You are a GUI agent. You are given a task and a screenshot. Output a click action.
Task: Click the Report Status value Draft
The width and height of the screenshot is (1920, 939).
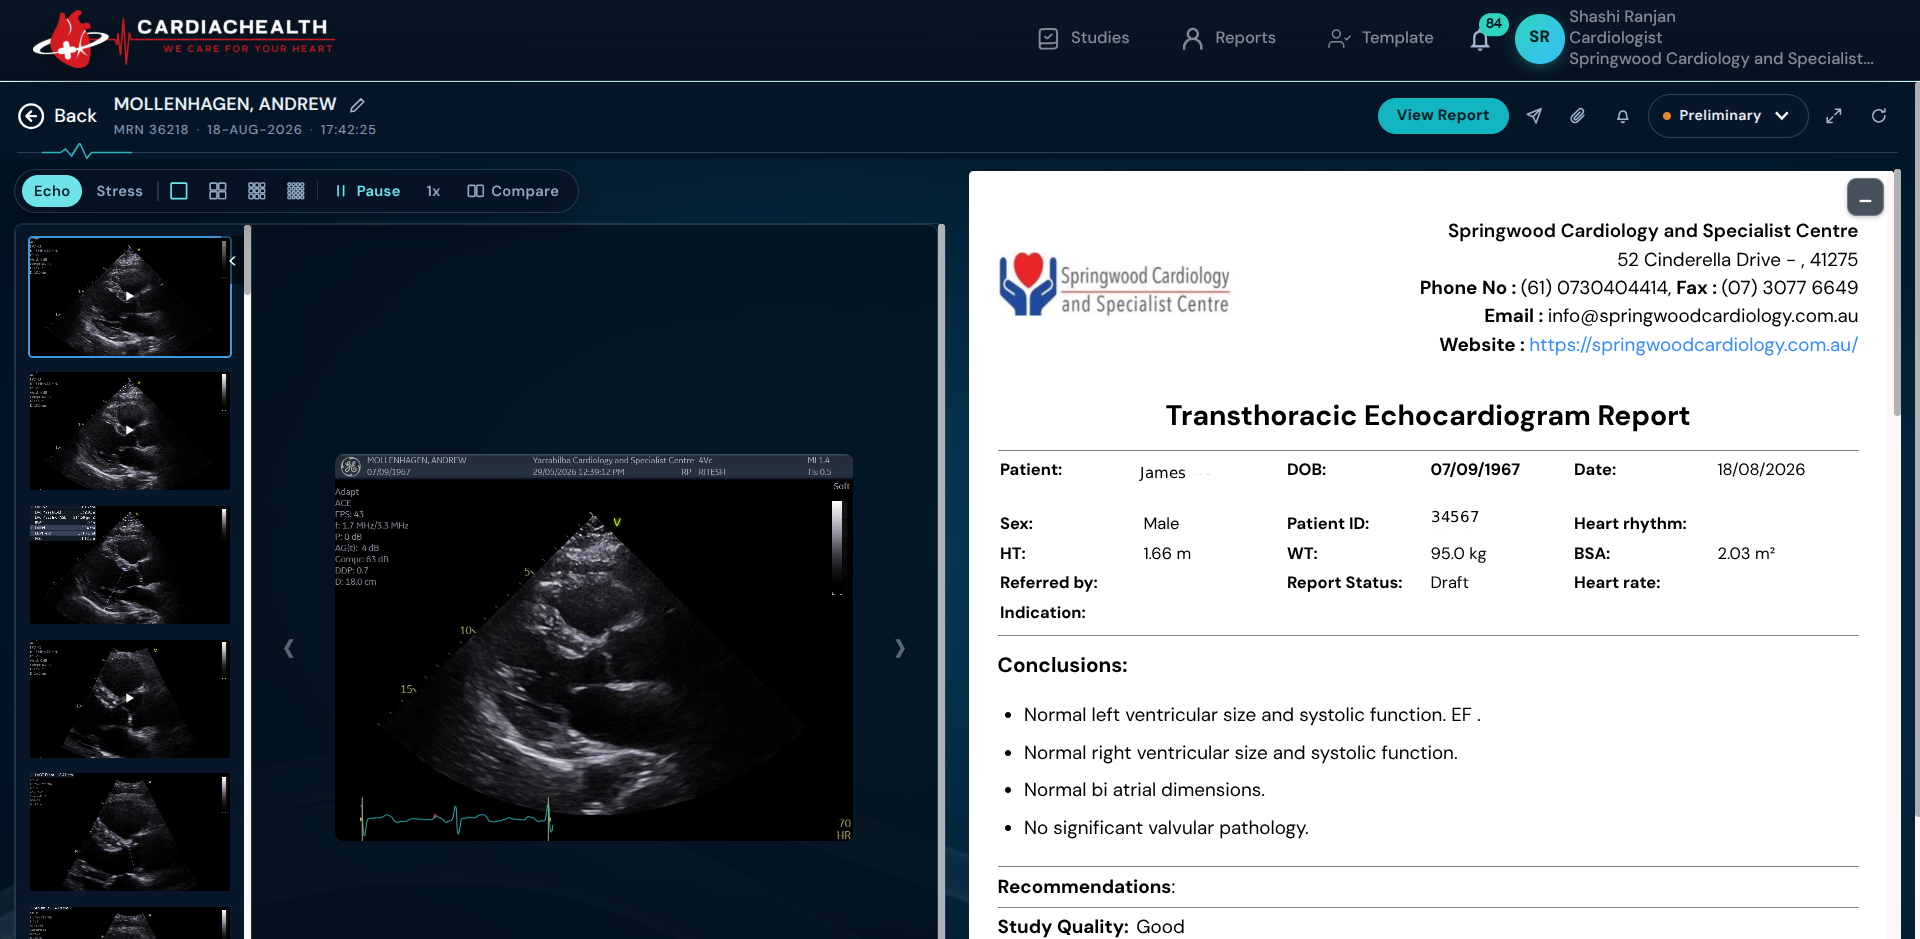point(1449,583)
